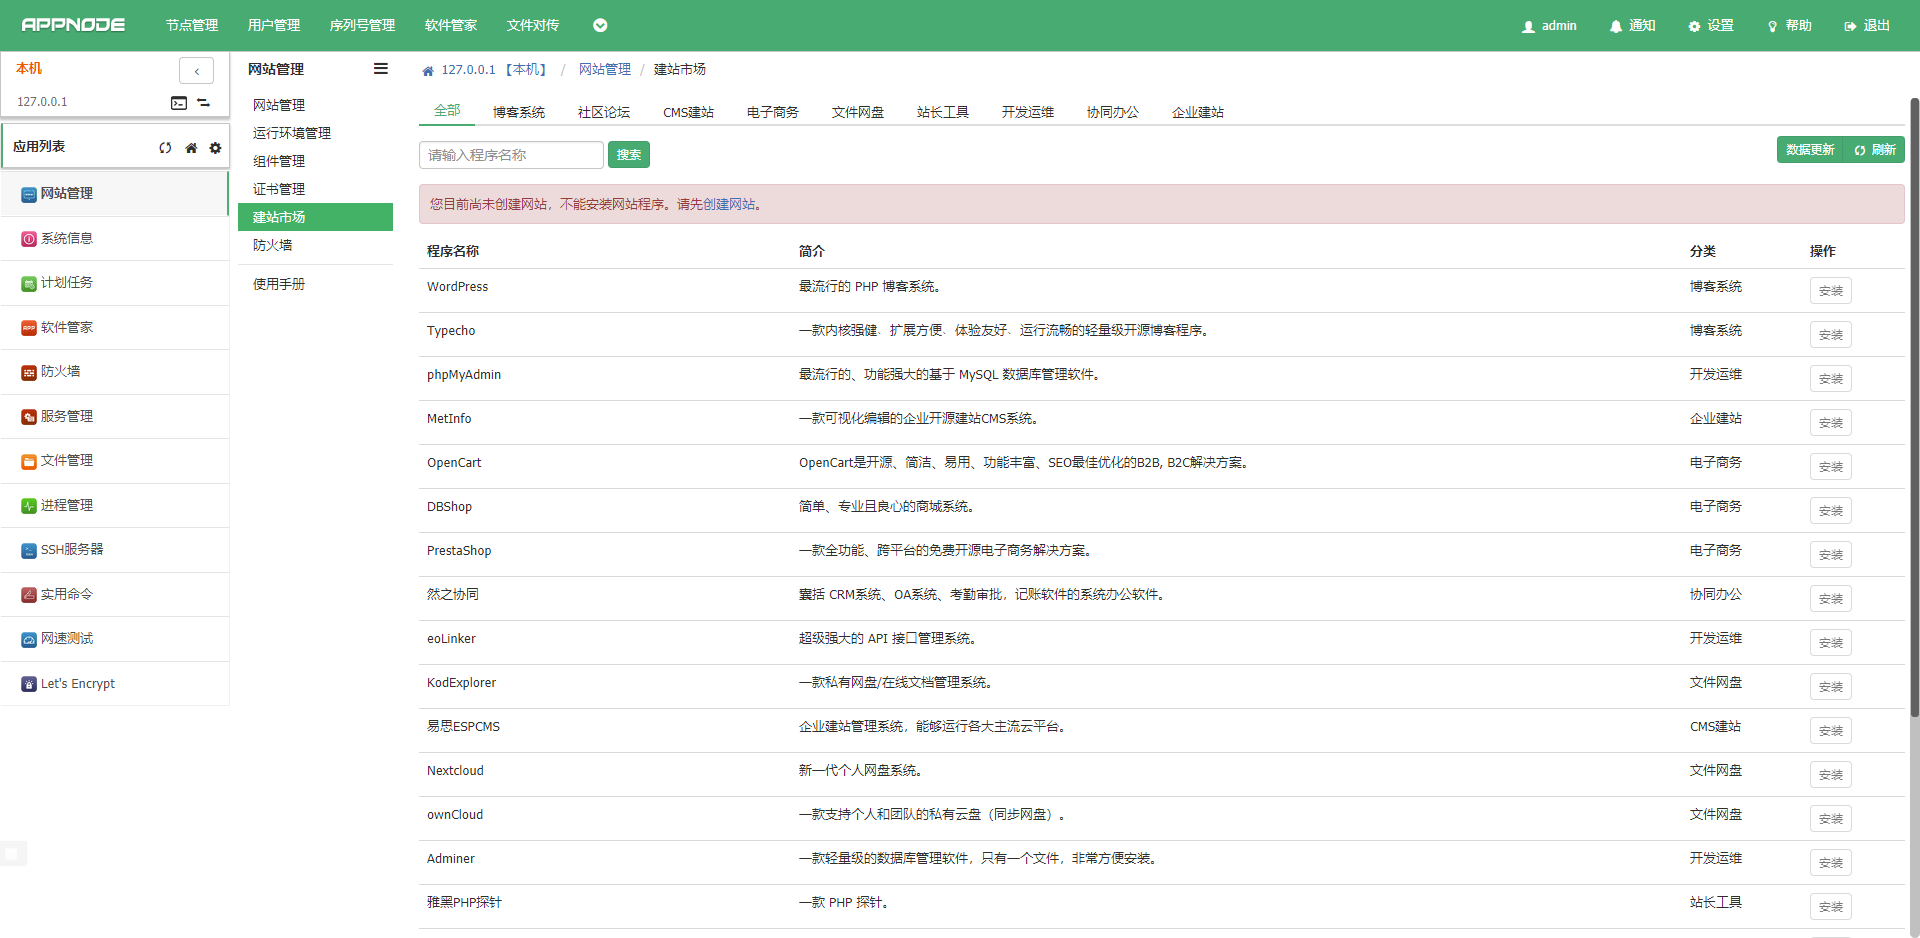Click the home icon in 应用列表 header

point(191,148)
